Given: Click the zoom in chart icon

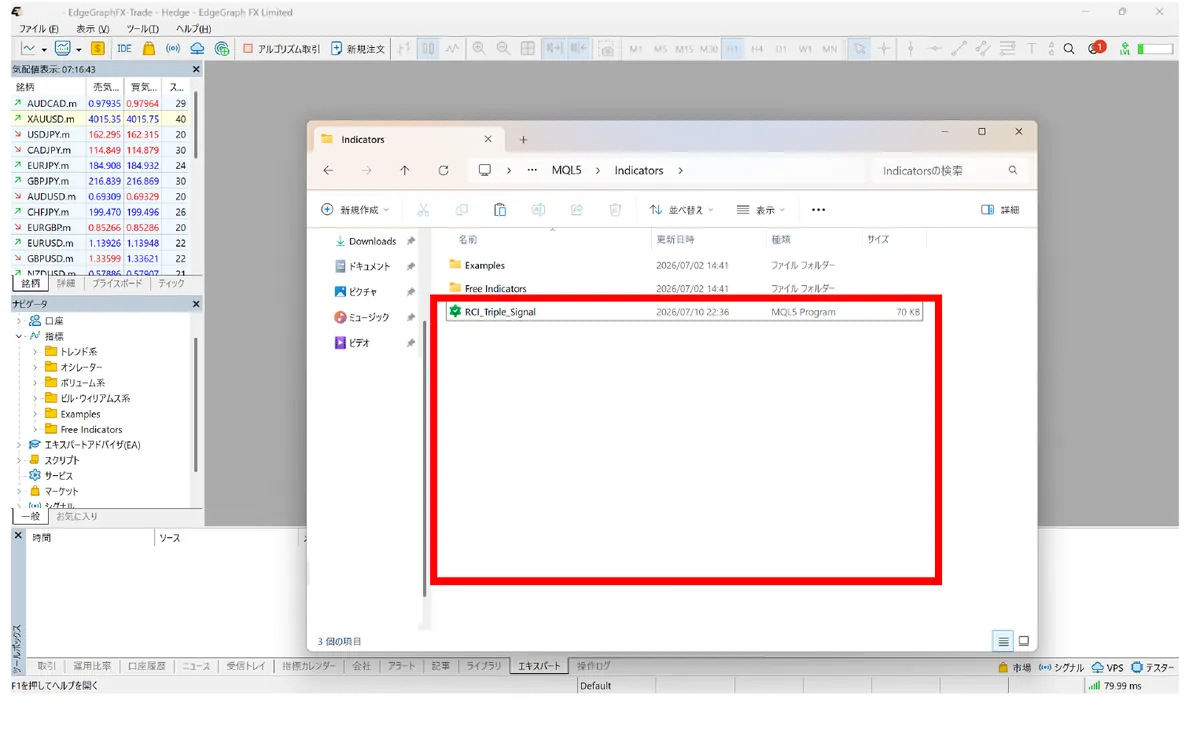Looking at the screenshot, I should point(479,48).
